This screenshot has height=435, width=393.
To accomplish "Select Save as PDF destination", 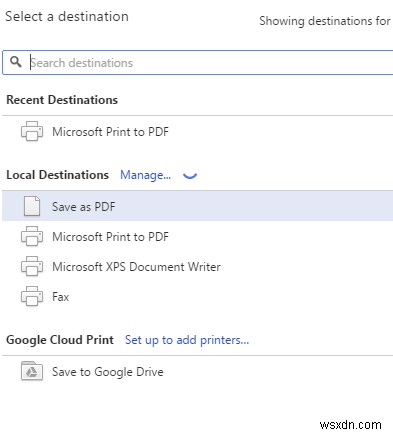I will (x=198, y=206).
